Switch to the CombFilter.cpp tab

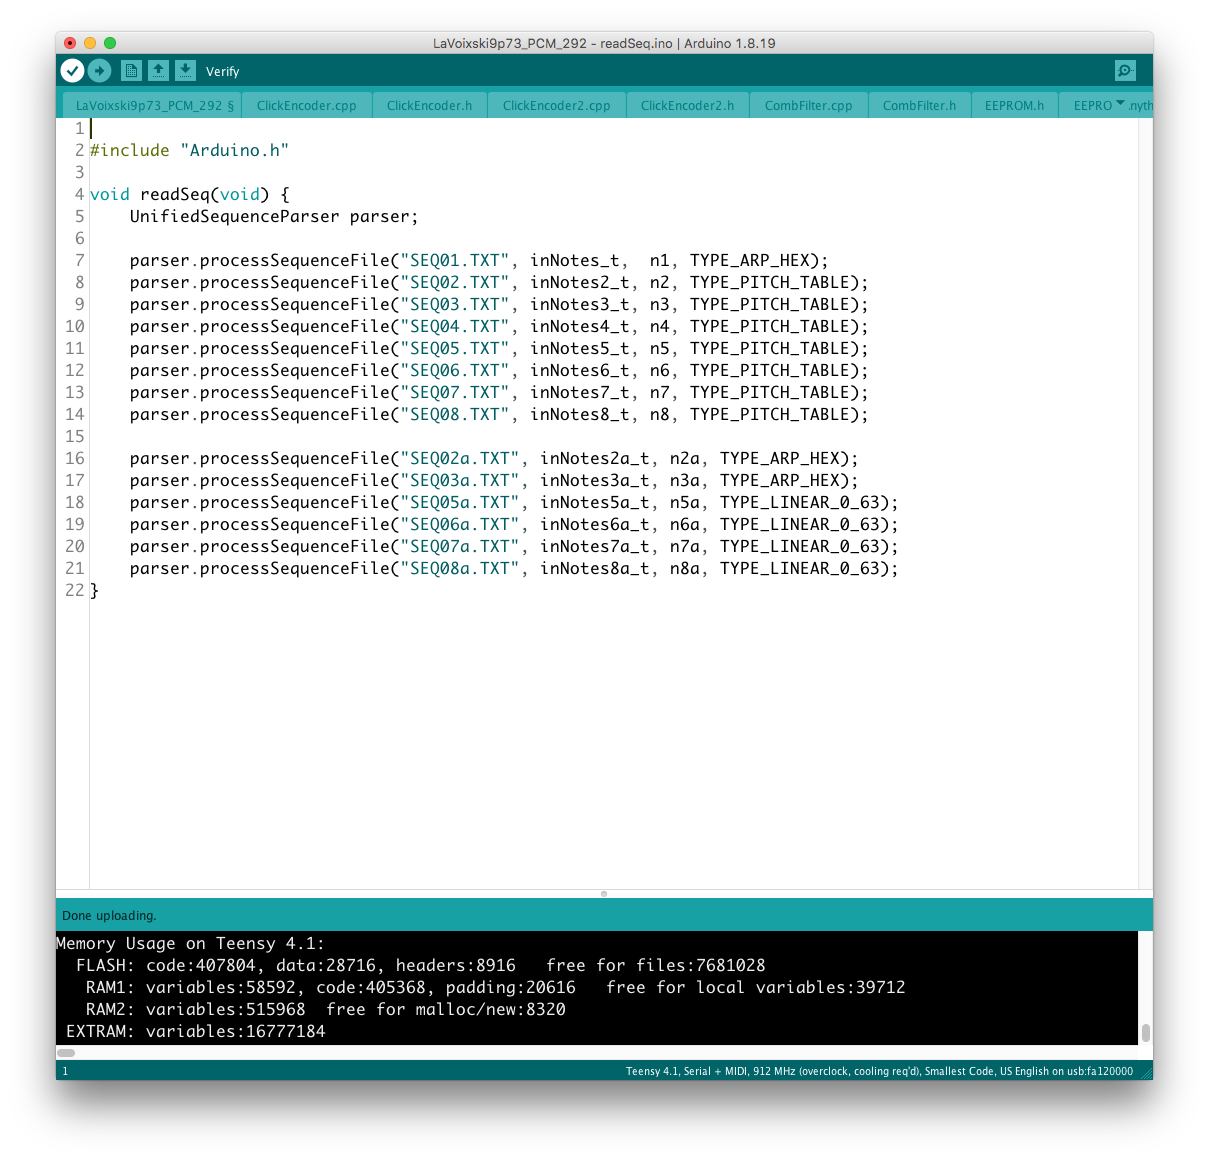point(808,105)
